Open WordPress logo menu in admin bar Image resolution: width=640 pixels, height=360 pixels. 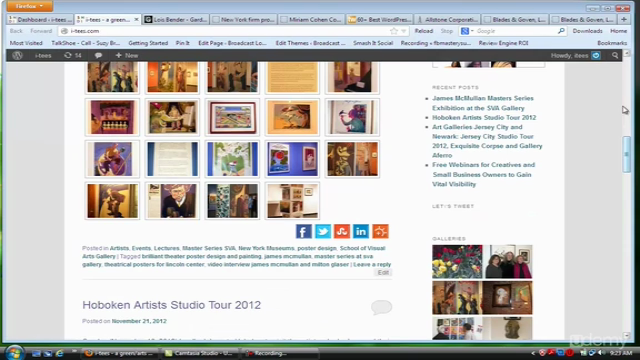point(17,56)
